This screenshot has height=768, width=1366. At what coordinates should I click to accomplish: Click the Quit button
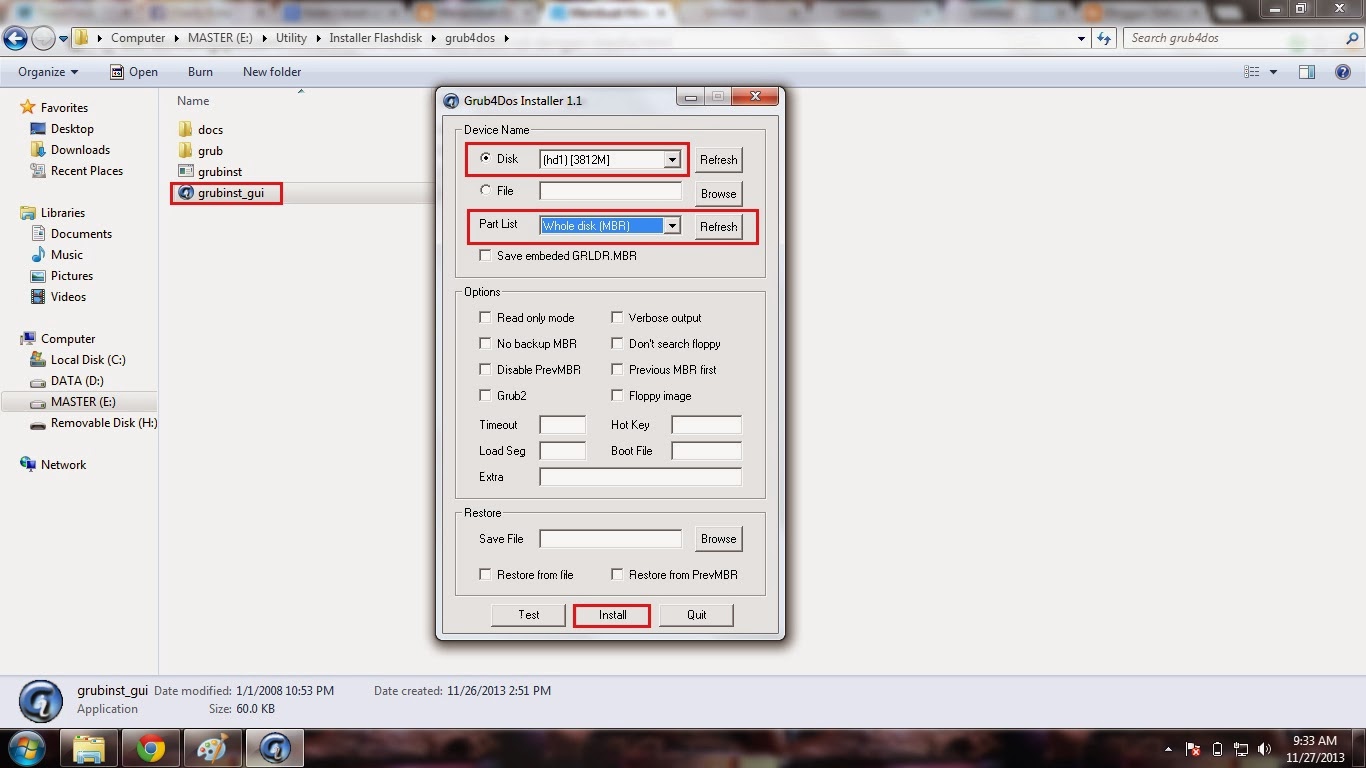coord(697,615)
